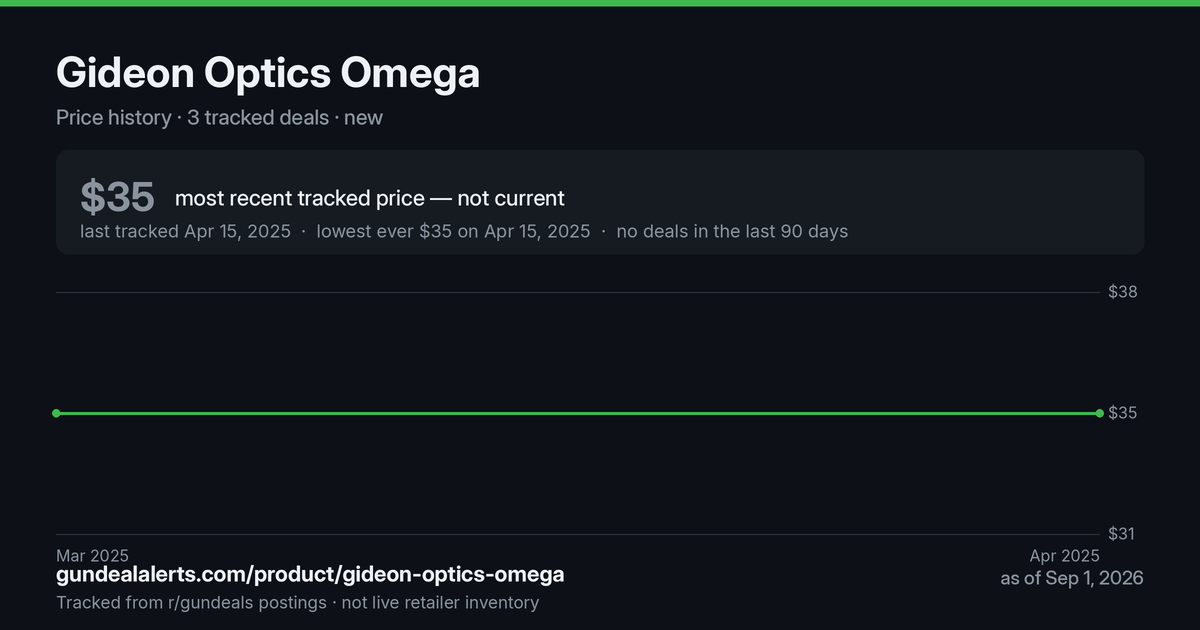Click the Apr 2025 axis date
The image size is (1200, 630).
click(x=1064, y=556)
